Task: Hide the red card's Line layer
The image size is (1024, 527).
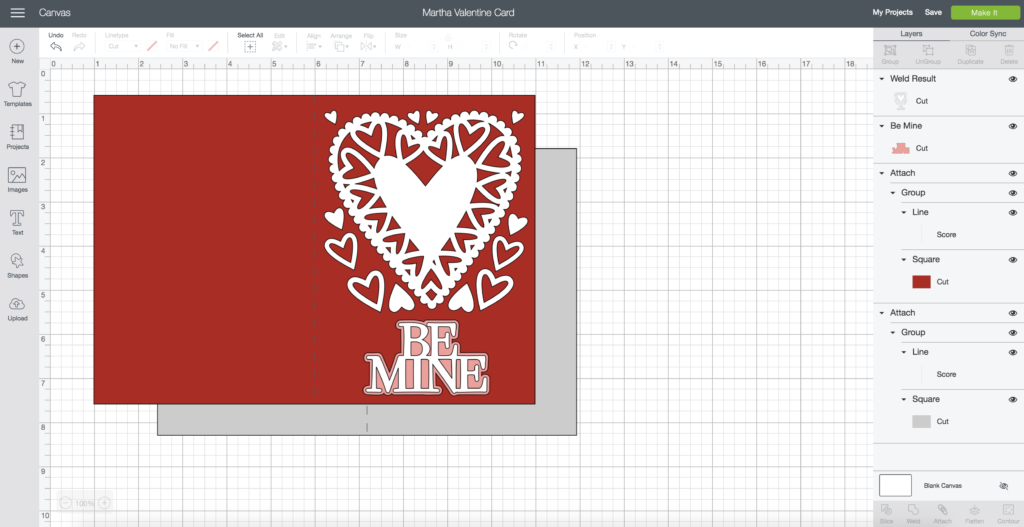Action: pos(1013,212)
